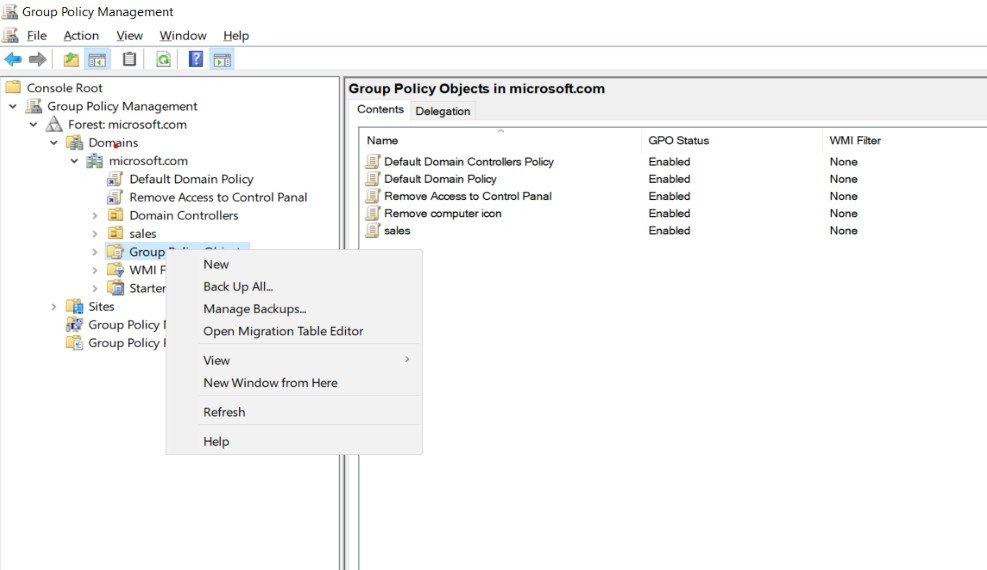Click Enabled status for sales GPO
The image size is (987, 570).
669,231
